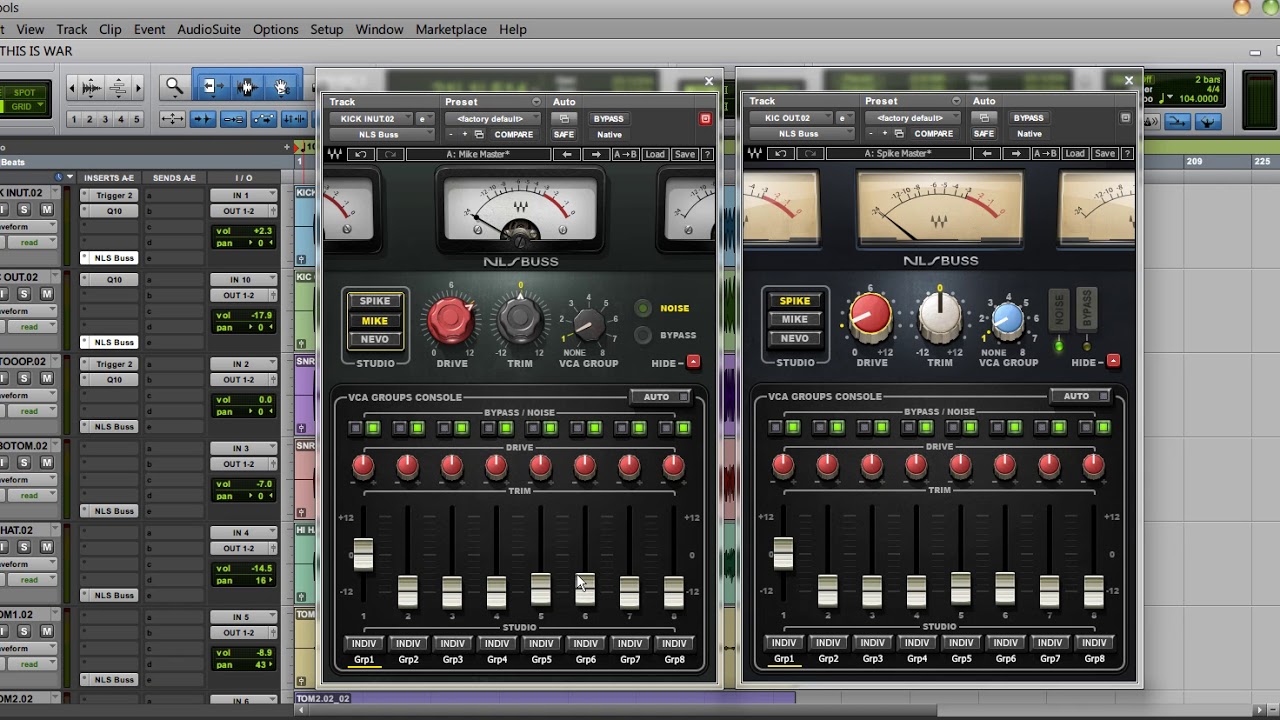The height and width of the screenshot is (720, 1280).
Task: Click COMPARE in the left plugin header
Action: (x=513, y=134)
